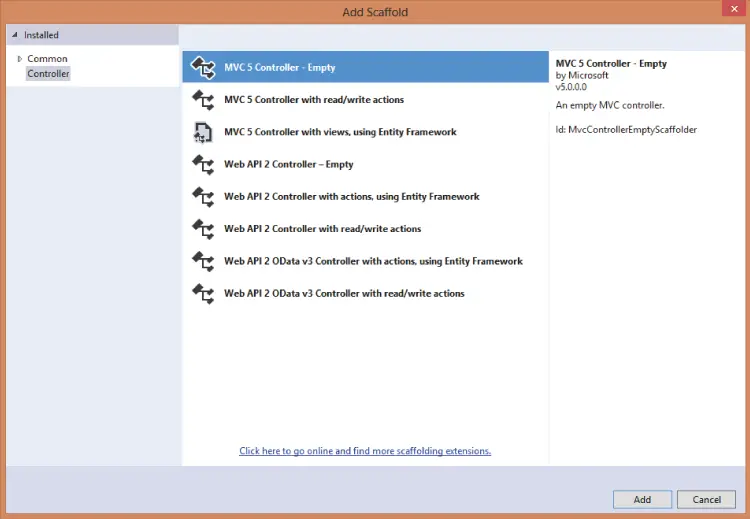The height and width of the screenshot is (519, 750).
Task: Click icon for MVC 5 Controller with views
Action: 203,132
